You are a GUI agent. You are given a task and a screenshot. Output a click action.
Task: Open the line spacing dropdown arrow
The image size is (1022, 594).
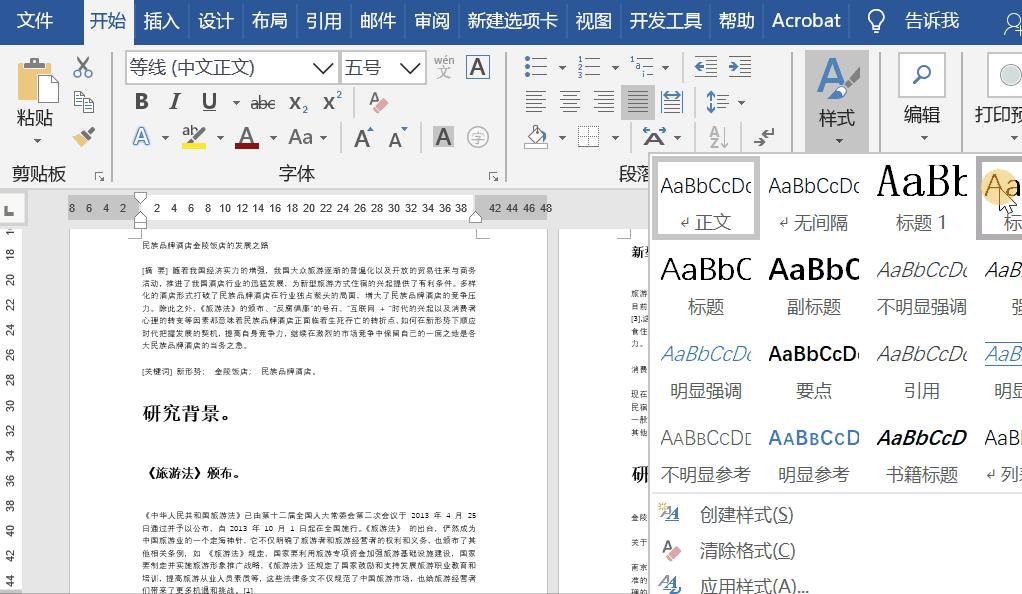(741, 103)
